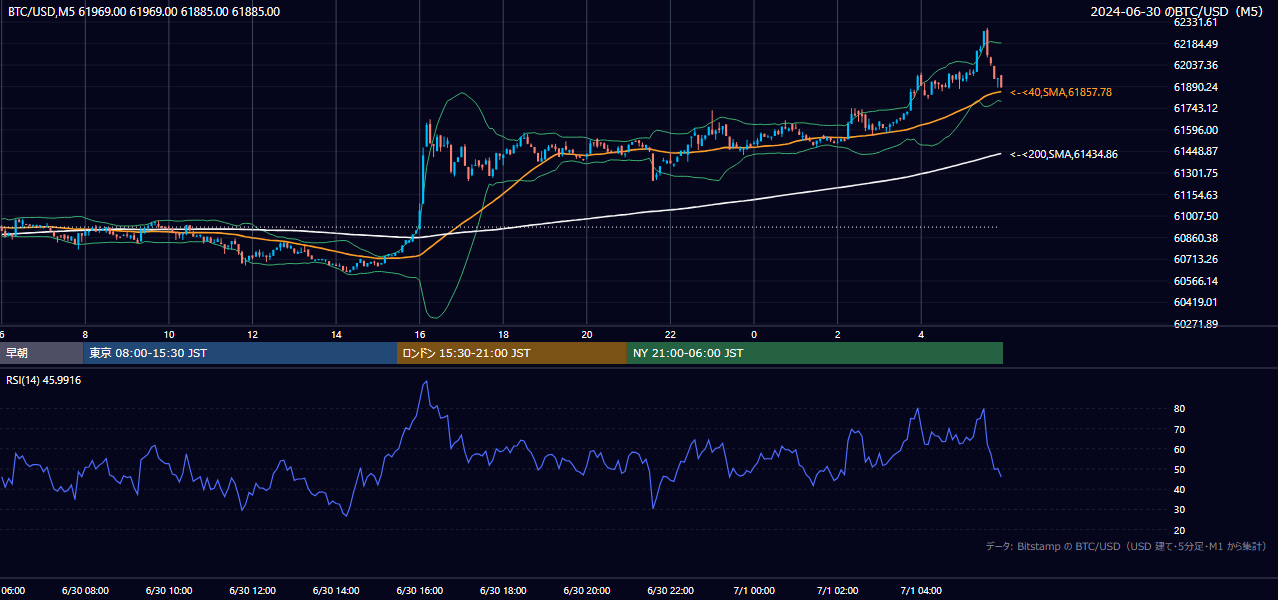Select the RSI scale value 70
Screen dimensions: 1278x600
1180,429
